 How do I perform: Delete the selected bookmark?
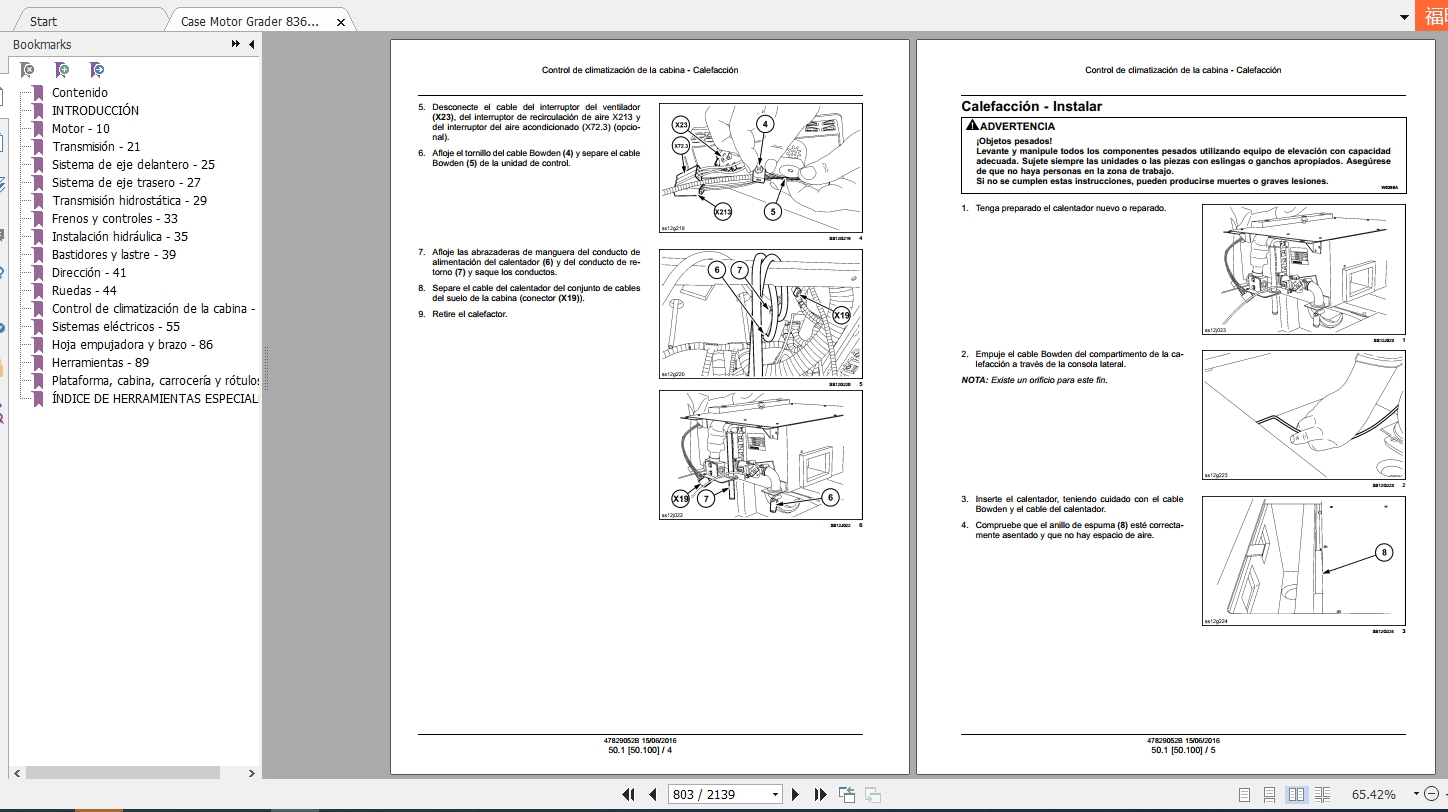[x=27, y=70]
